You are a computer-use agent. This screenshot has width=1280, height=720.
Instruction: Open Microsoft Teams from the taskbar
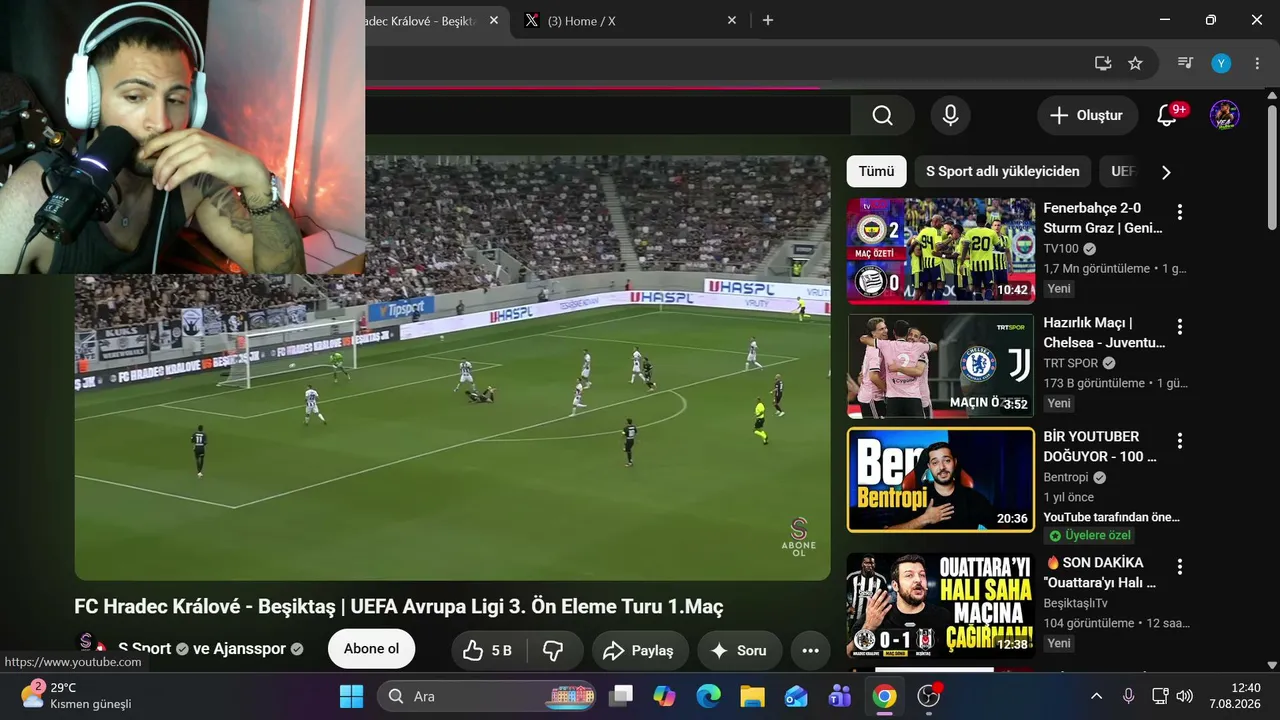(840, 696)
